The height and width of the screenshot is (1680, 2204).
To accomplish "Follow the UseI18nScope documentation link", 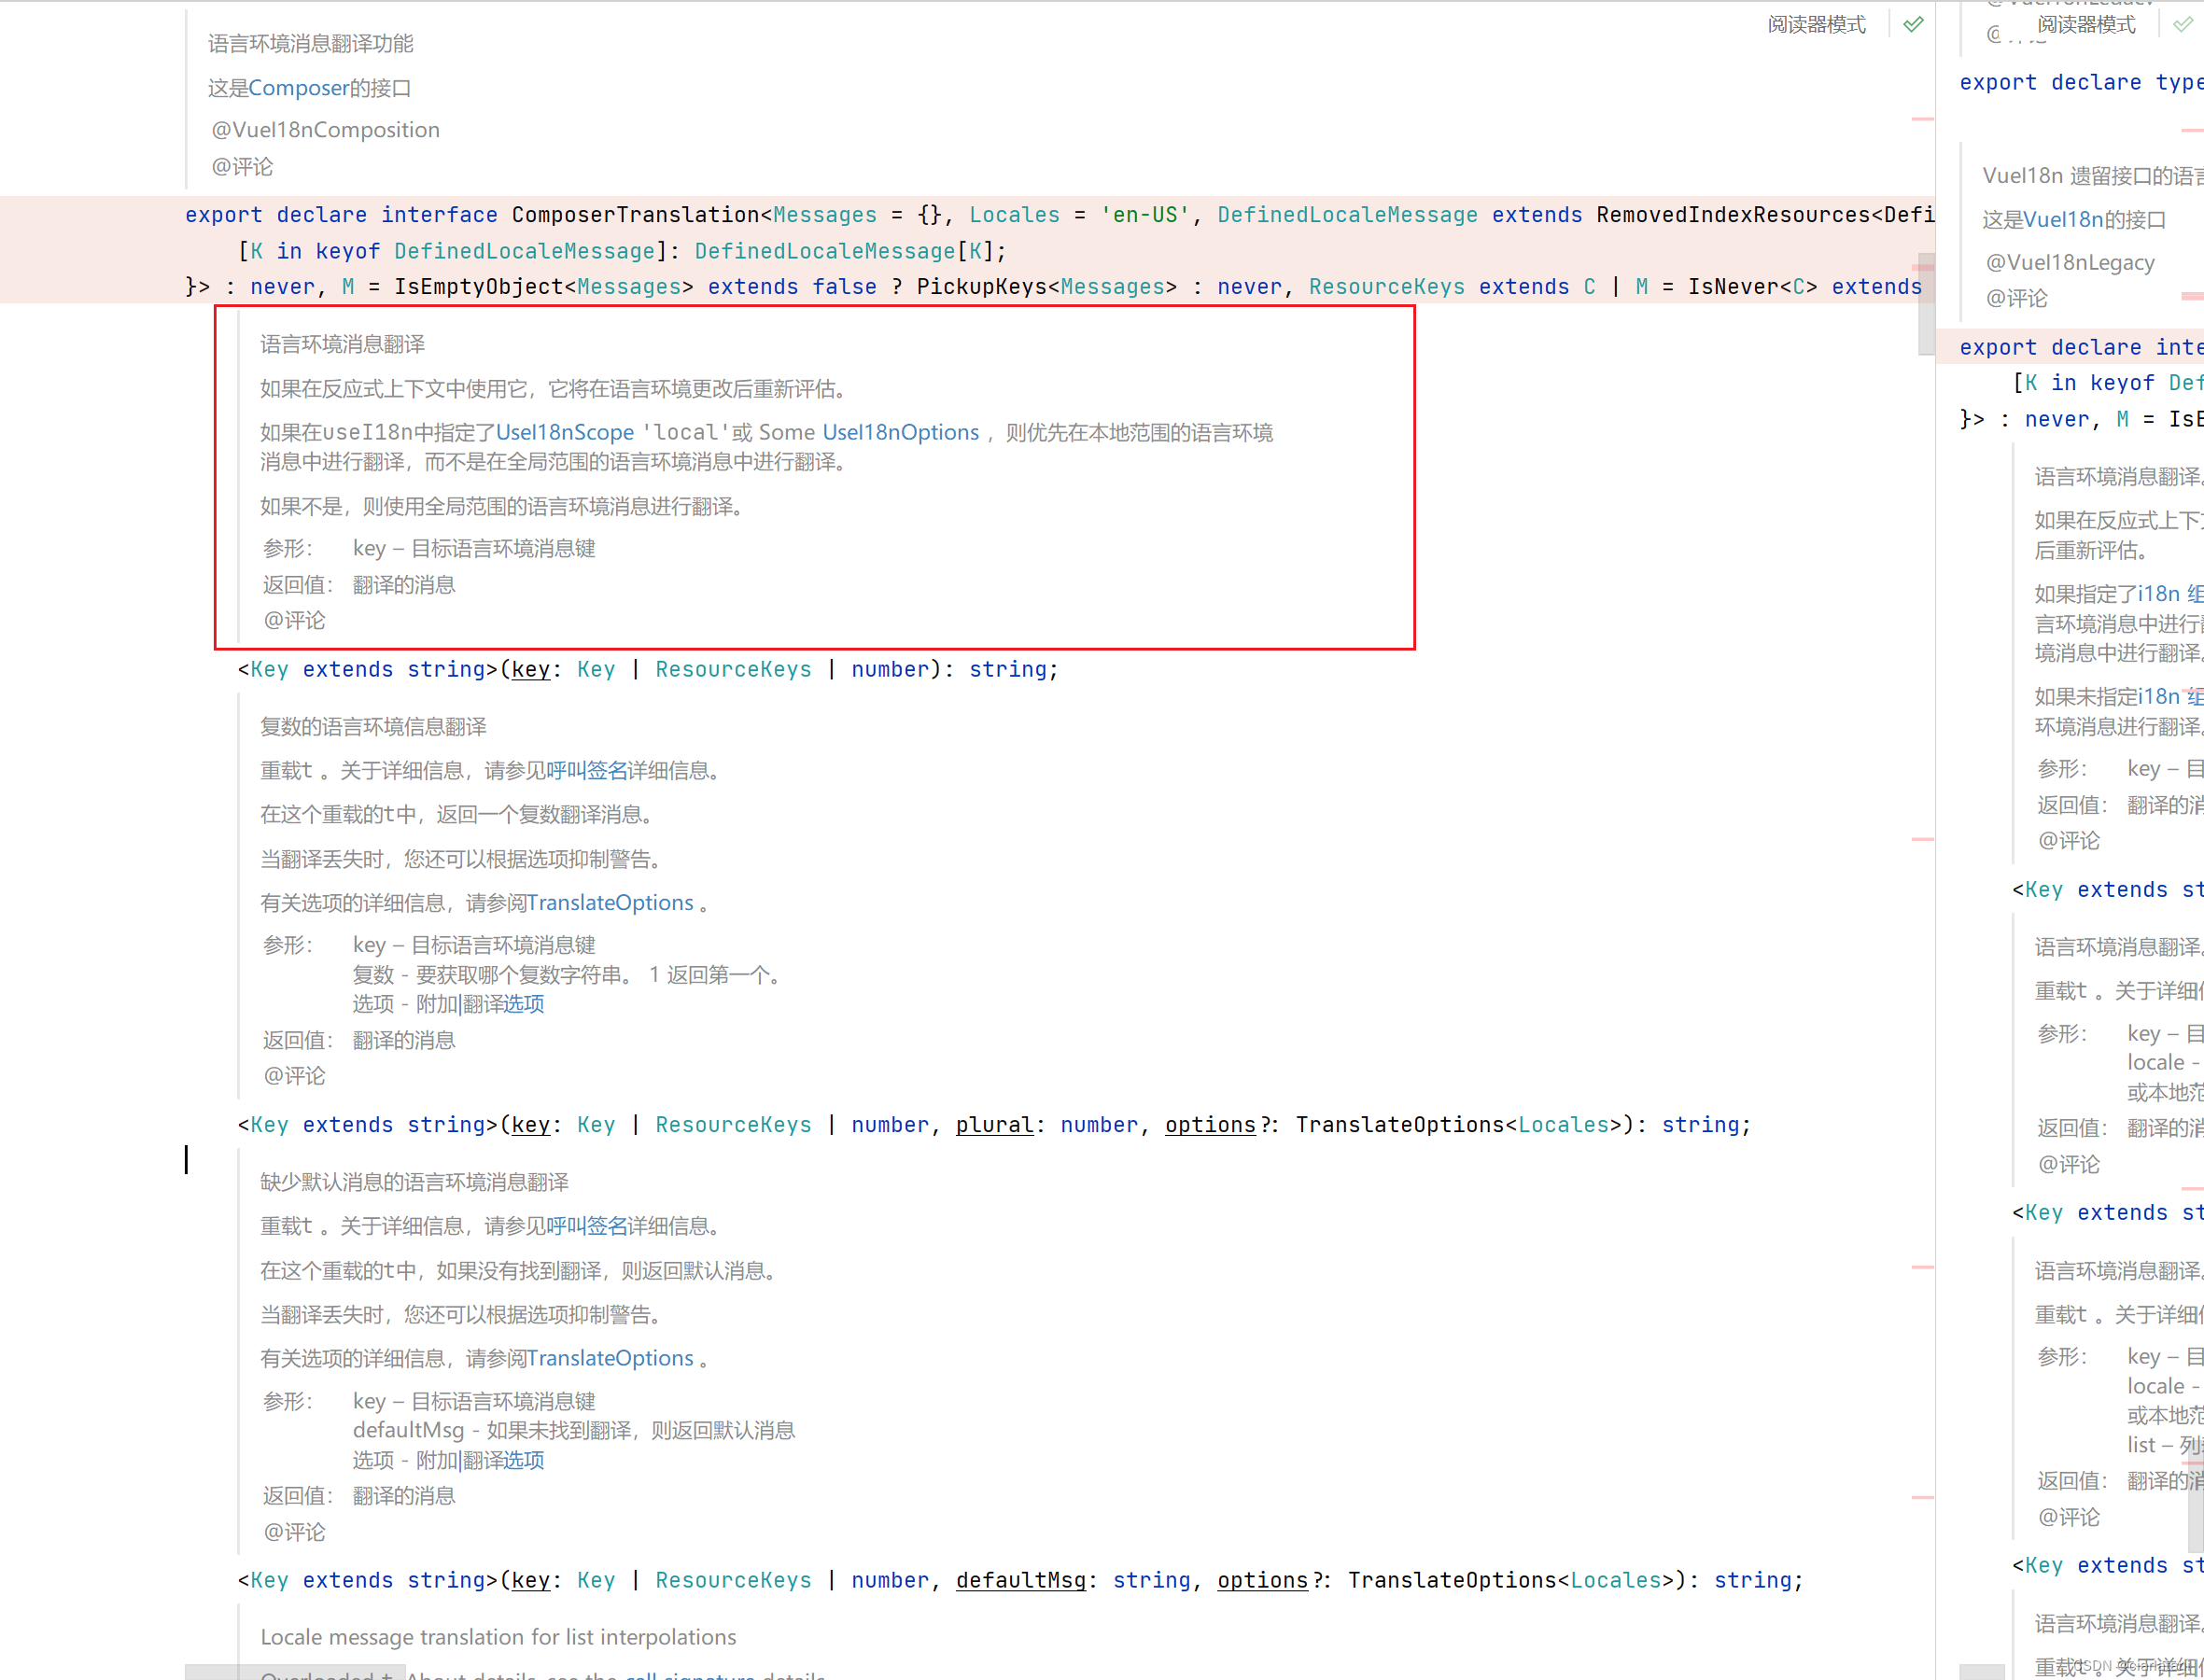I will tap(565, 433).
